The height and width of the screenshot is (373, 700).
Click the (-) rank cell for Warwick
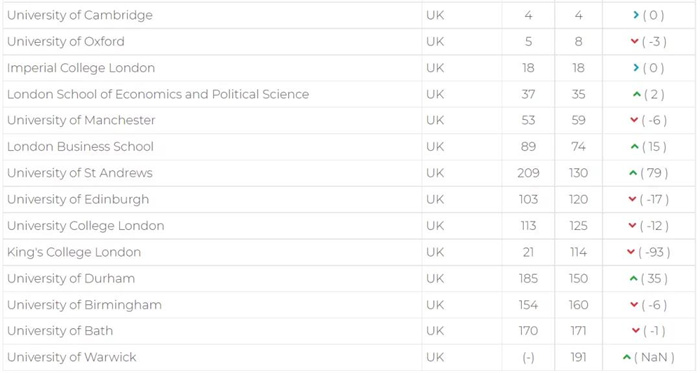coord(528,357)
